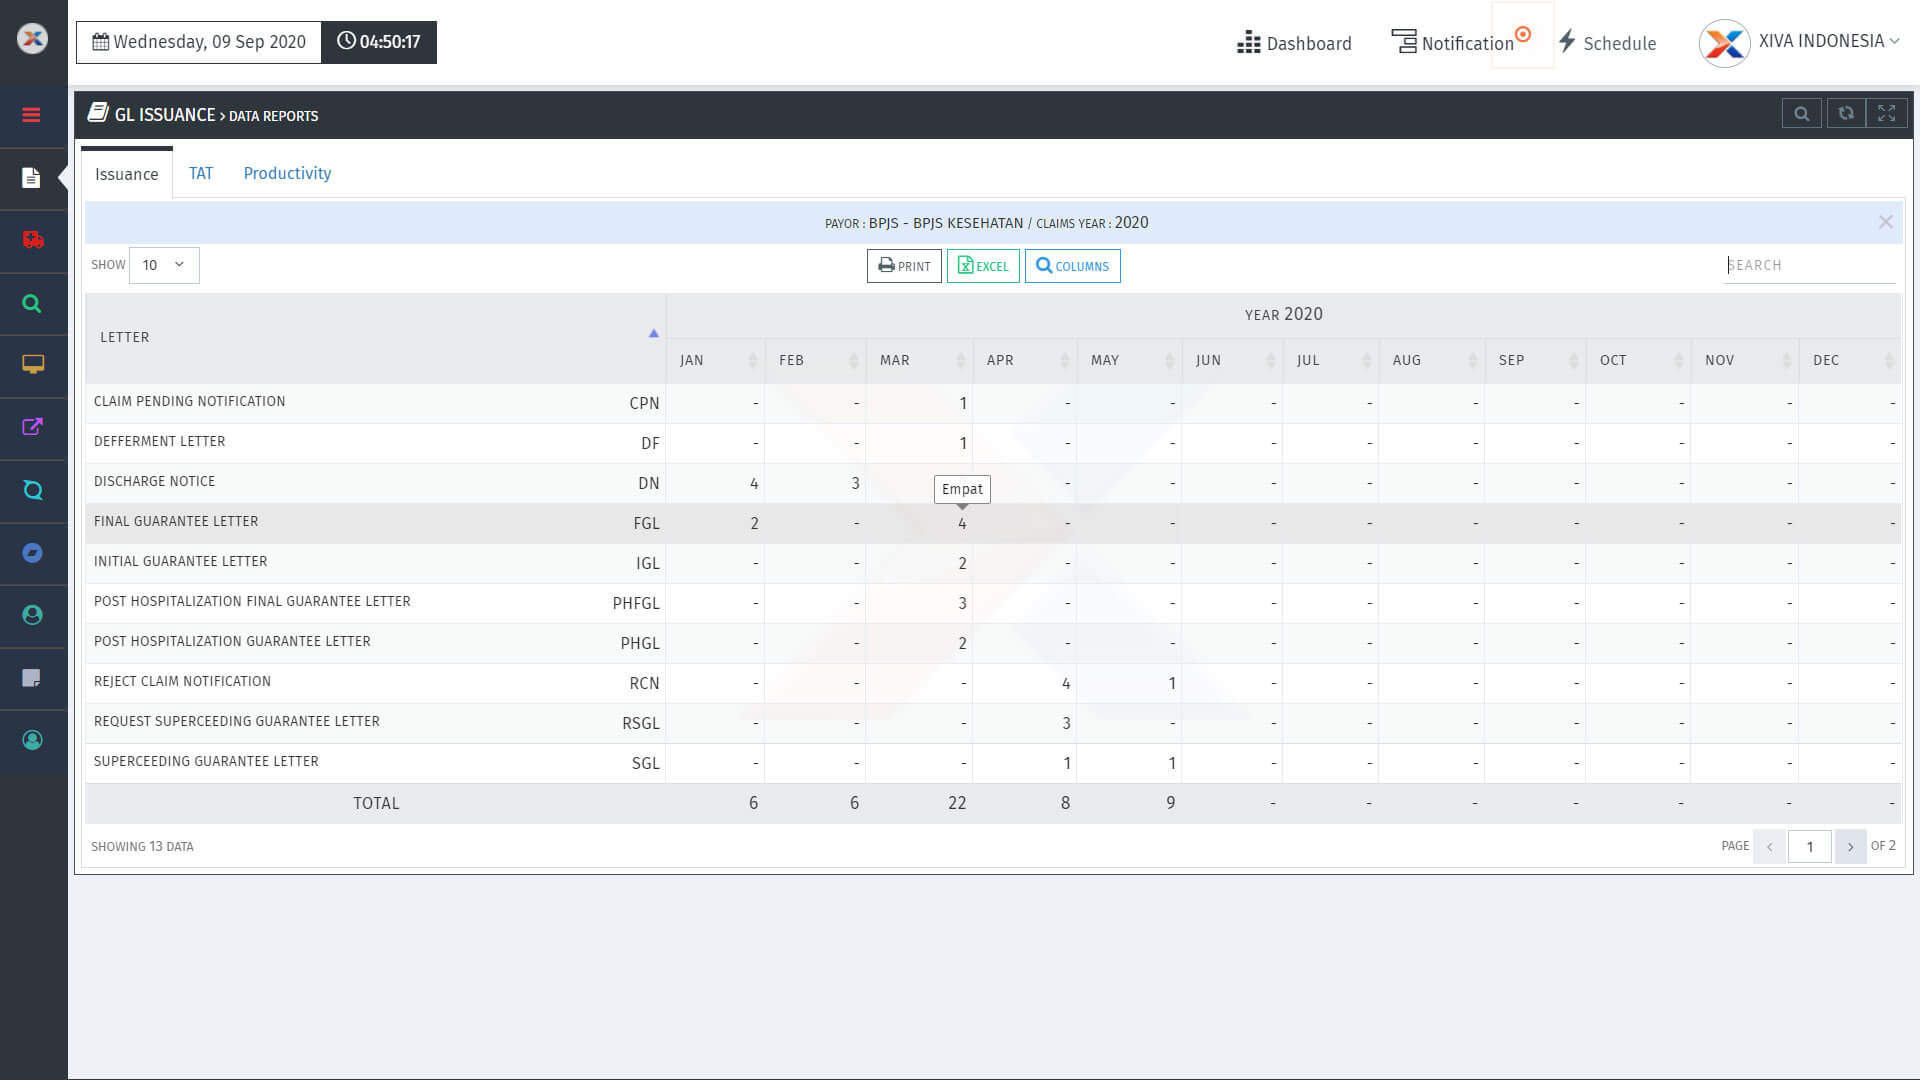Click the RSGL April value 3
Screen dimensions: 1920x1080
1066,723
